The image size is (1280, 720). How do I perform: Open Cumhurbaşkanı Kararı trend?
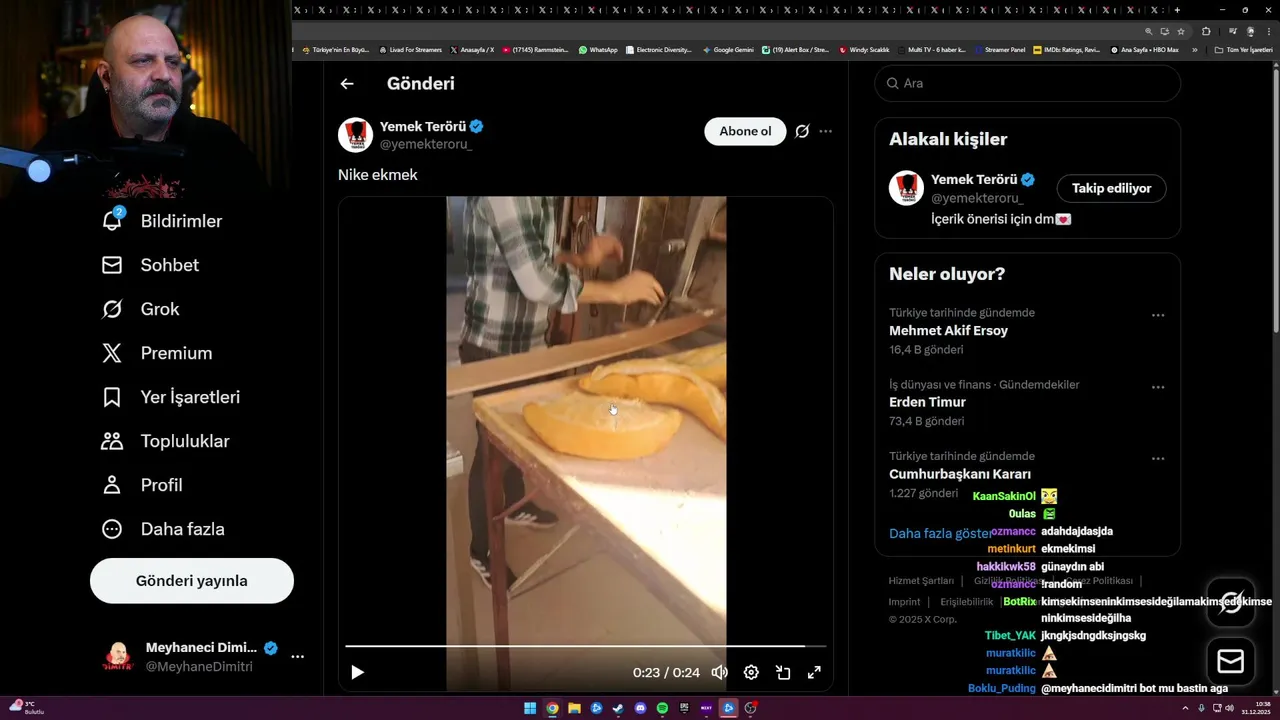point(960,474)
